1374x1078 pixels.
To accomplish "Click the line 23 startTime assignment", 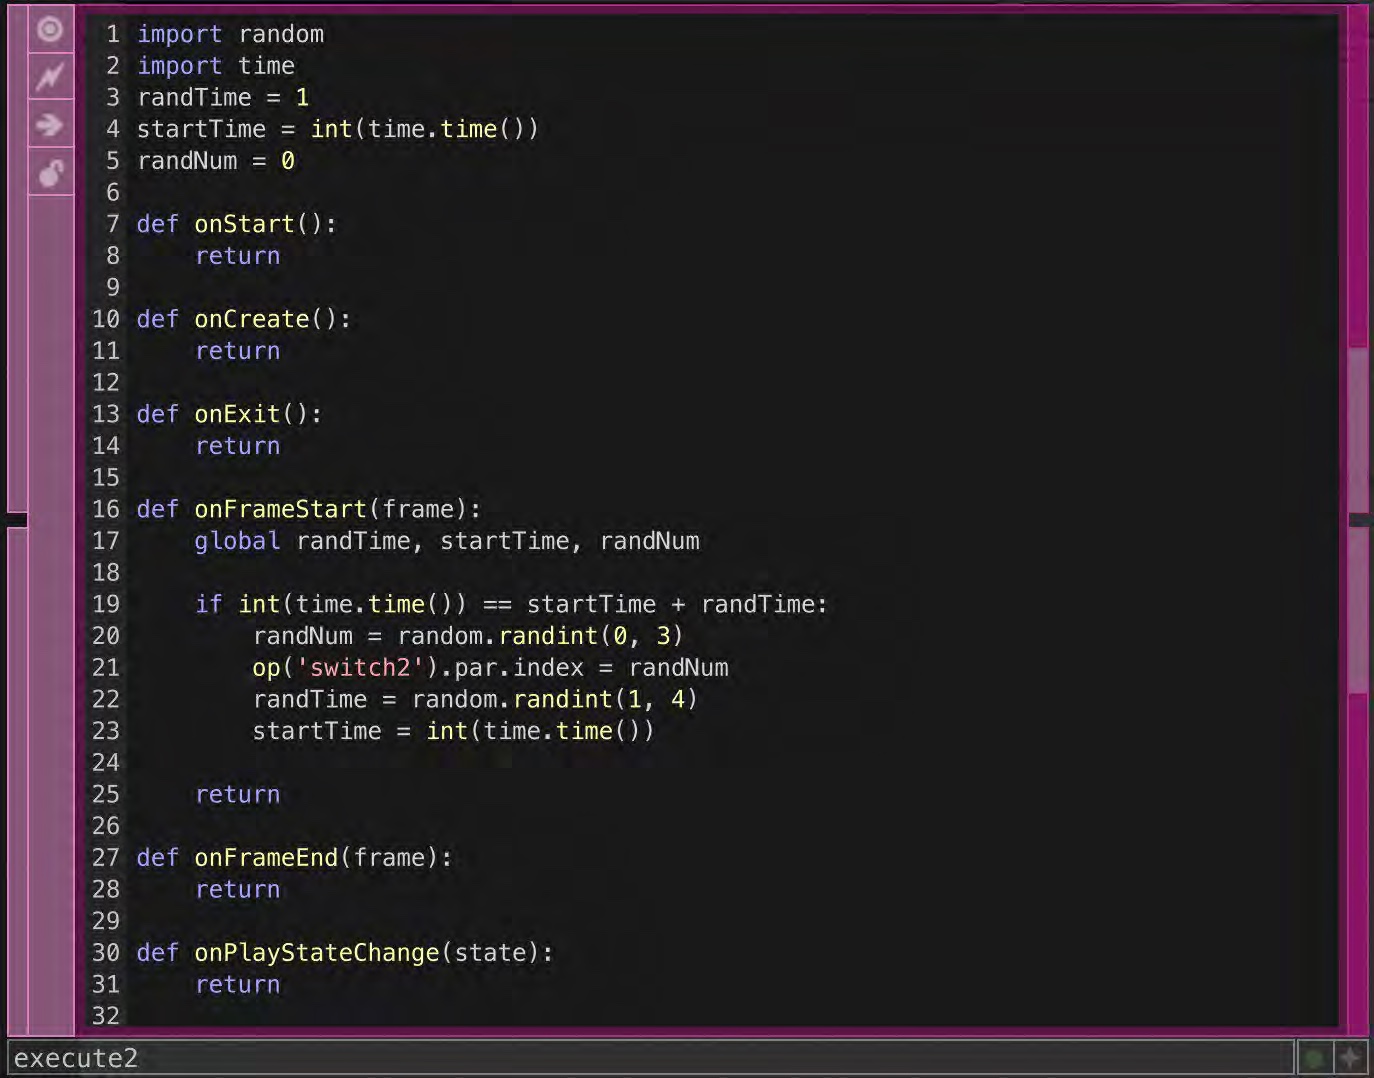I will point(453,731).
